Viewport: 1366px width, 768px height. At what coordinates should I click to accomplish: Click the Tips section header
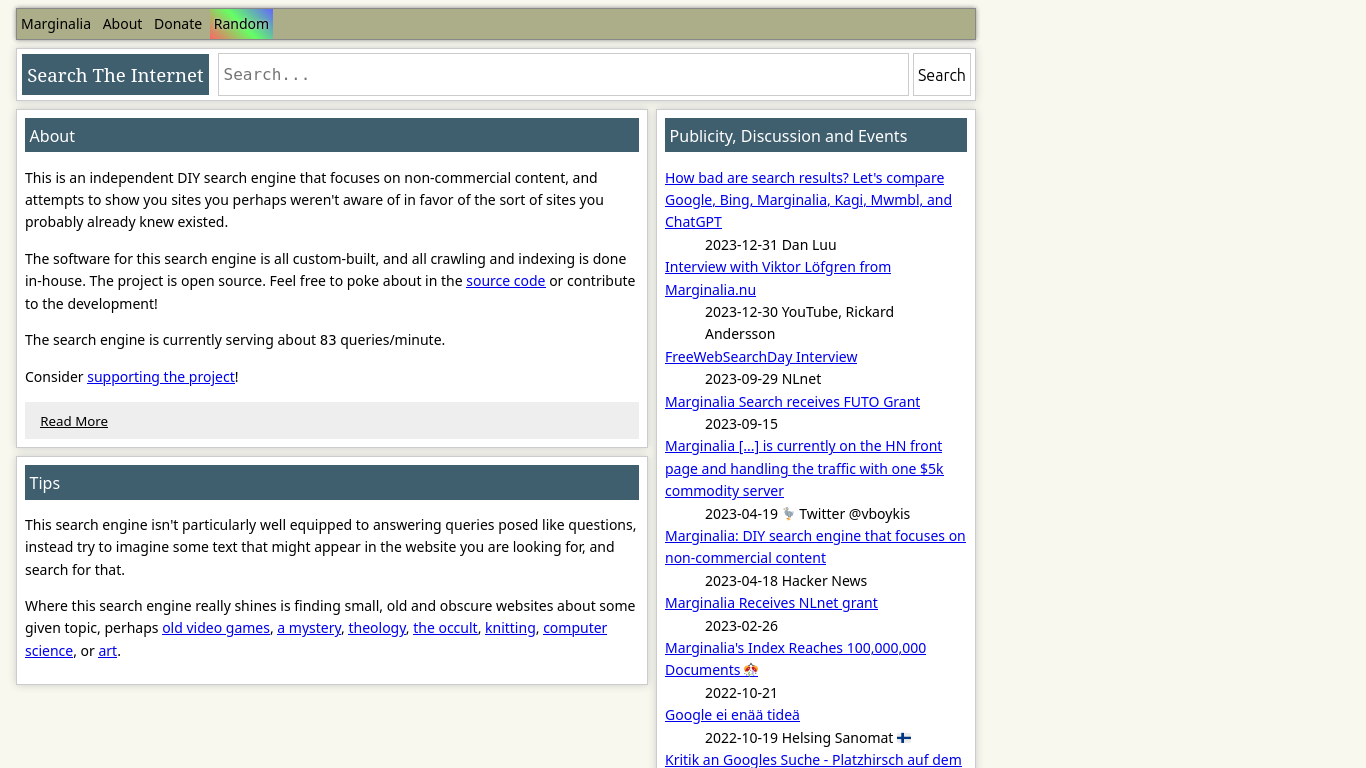coord(332,482)
